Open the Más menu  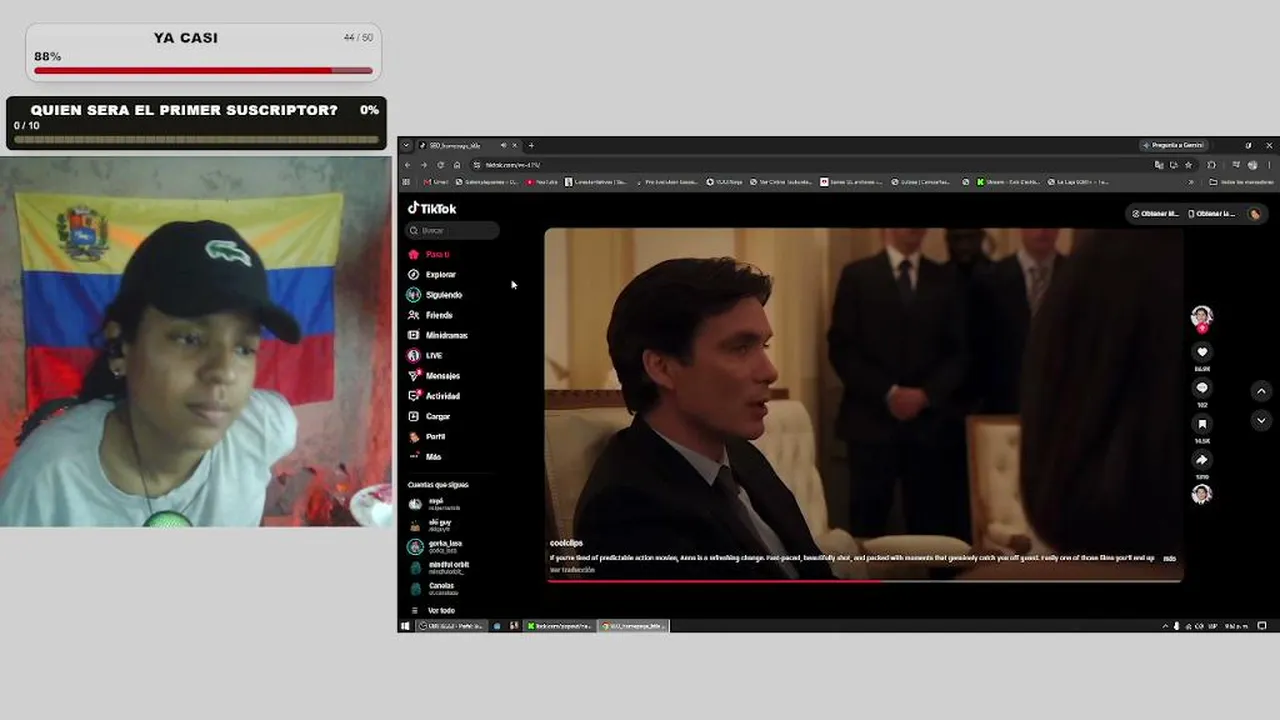[425, 457]
